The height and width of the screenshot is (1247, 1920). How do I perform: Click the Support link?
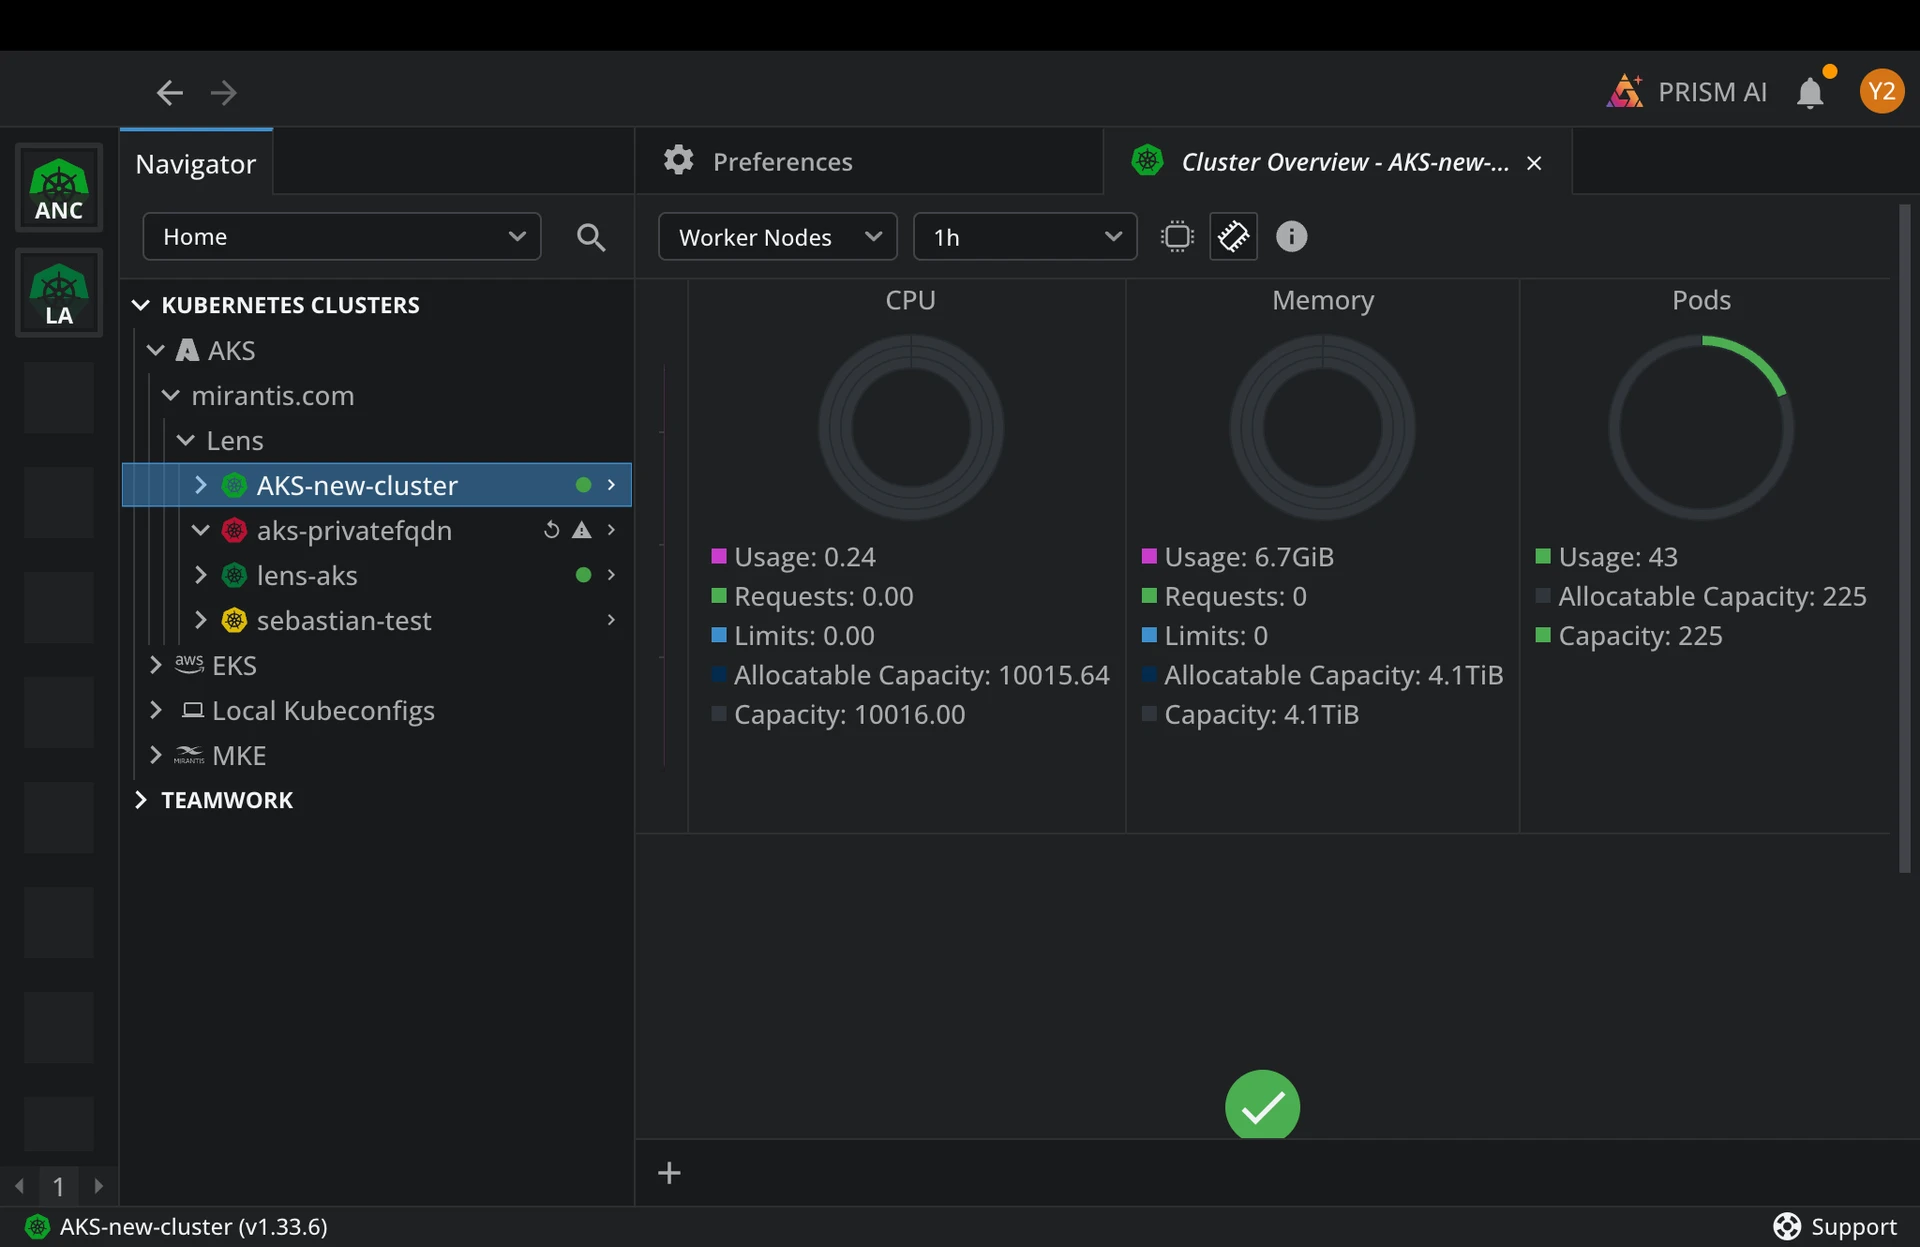[1835, 1226]
